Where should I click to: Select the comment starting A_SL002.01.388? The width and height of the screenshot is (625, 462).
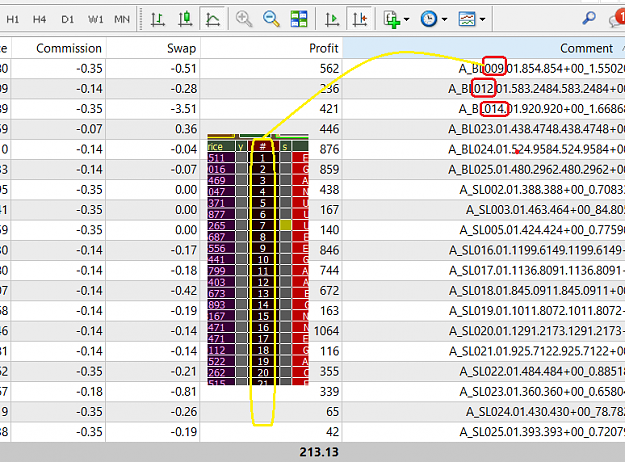pyautogui.click(x=542, y=190)
